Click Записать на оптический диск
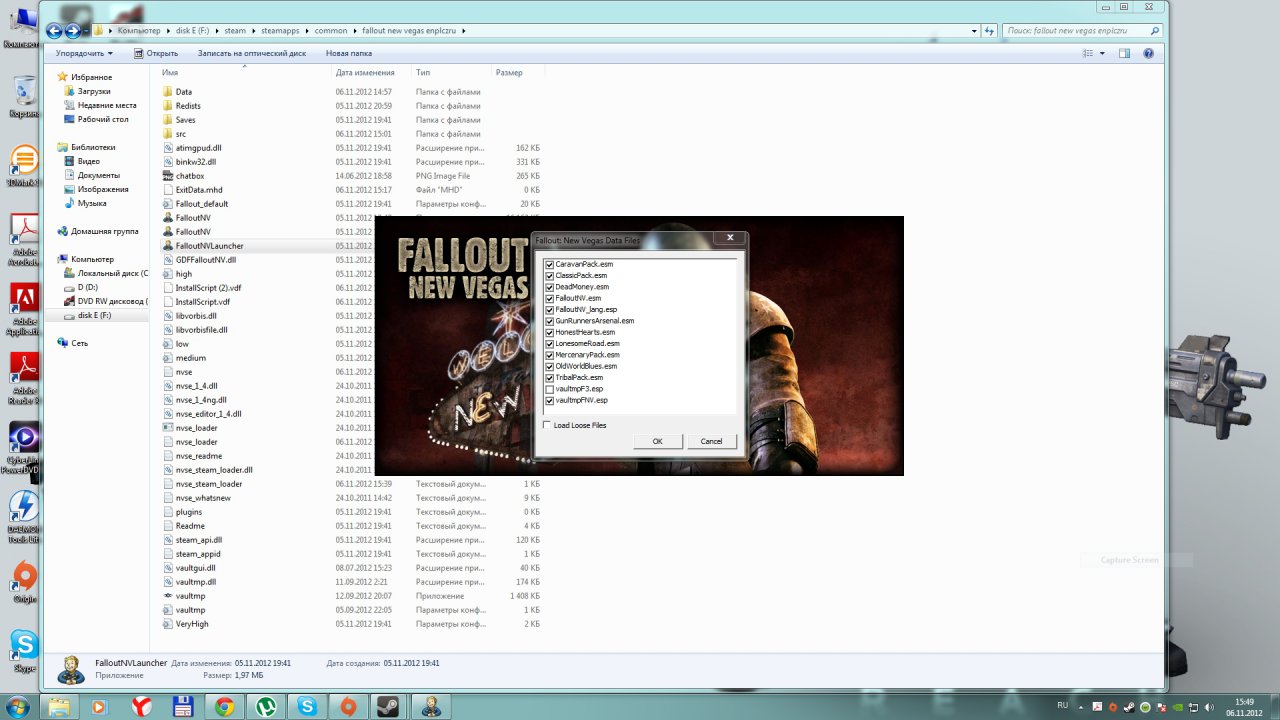1280x720 pixels. click(x=251, y=53)
